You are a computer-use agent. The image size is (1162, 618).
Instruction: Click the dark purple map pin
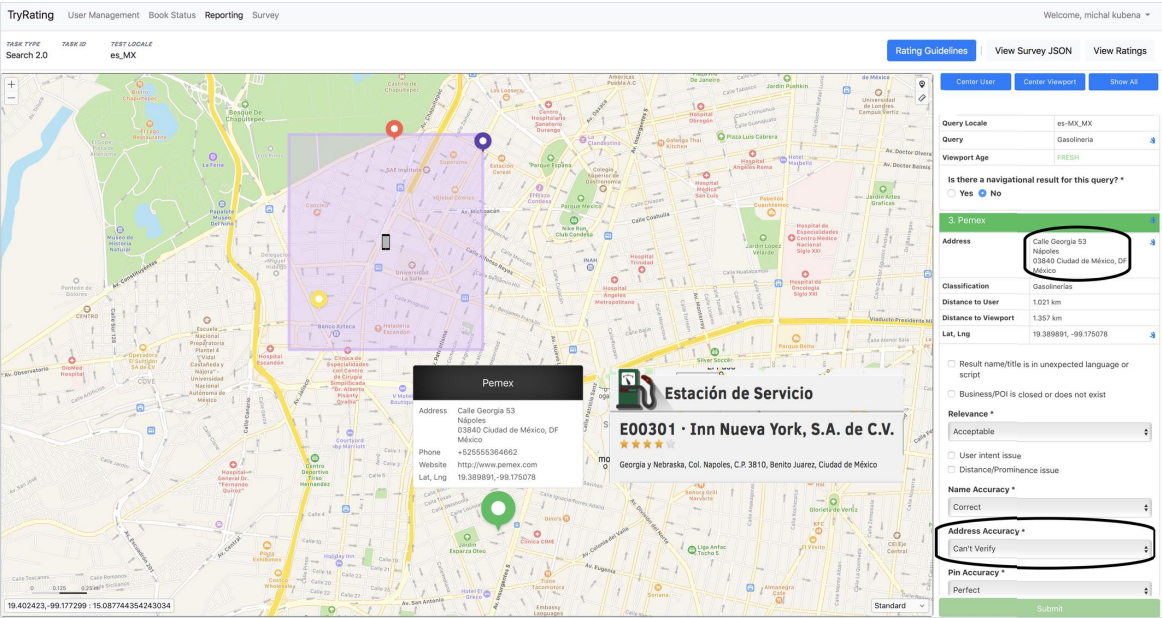[x=482, y=141]
